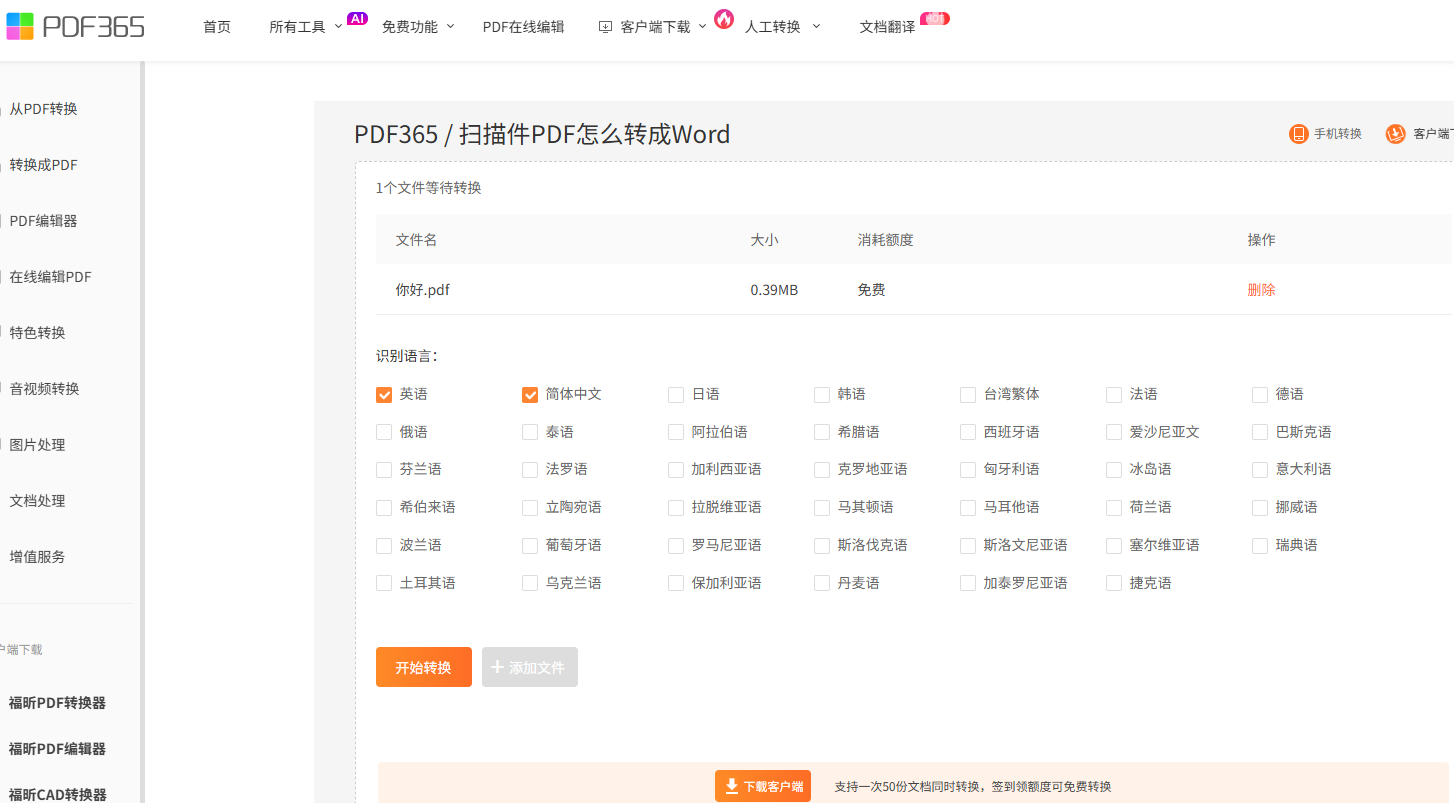This screenshot has height=803, width=1454.
Task: Open the 福昕PDF编辑器 link
Action: click(57, 749)
